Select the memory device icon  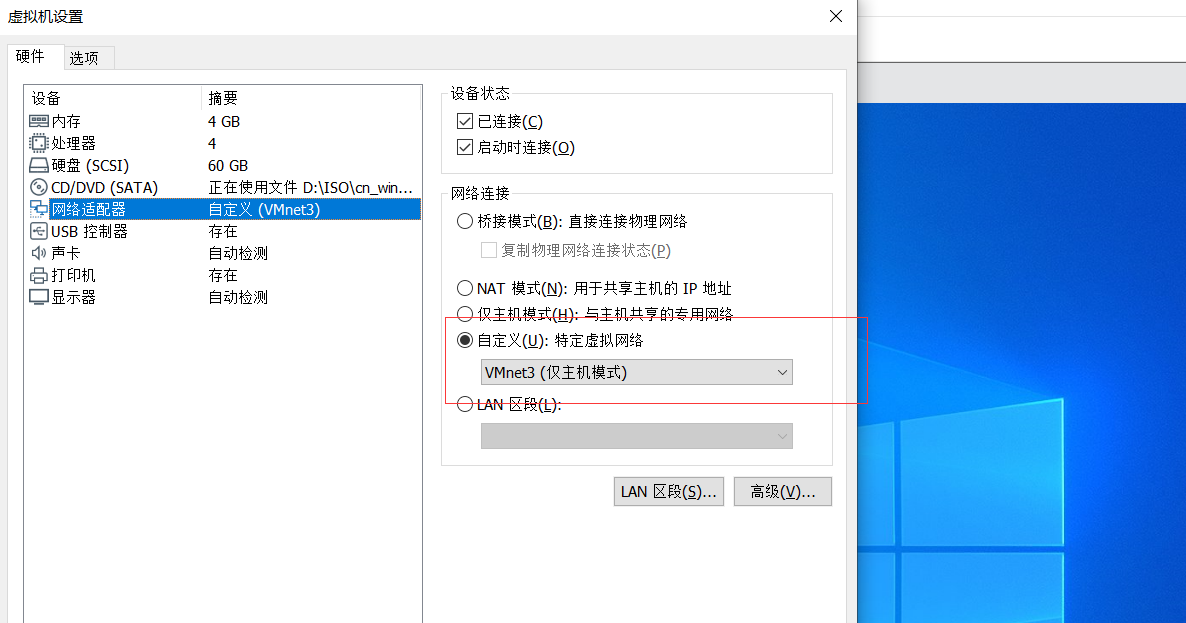point(39,121)
